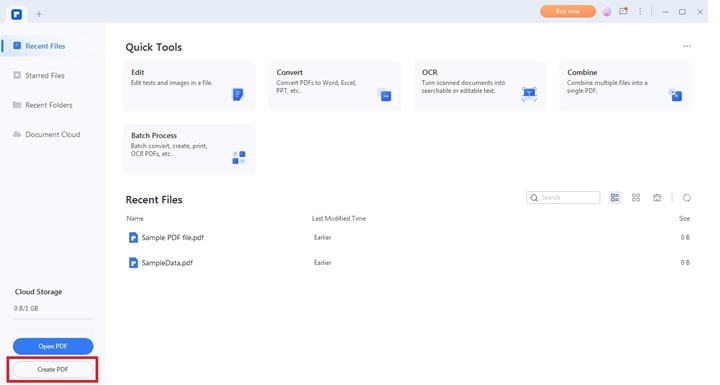Switch to list view layout
The height and width of the screenshot is (385, 720).
point(615,198)
